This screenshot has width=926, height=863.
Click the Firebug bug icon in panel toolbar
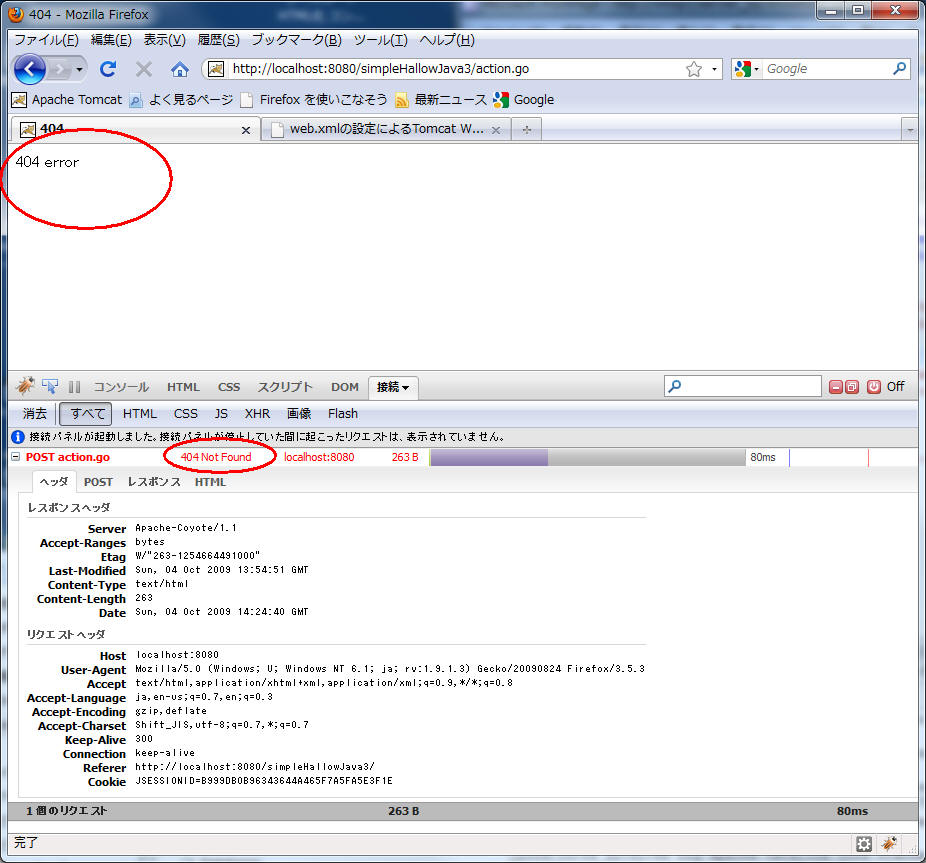(x=26, y=386)
